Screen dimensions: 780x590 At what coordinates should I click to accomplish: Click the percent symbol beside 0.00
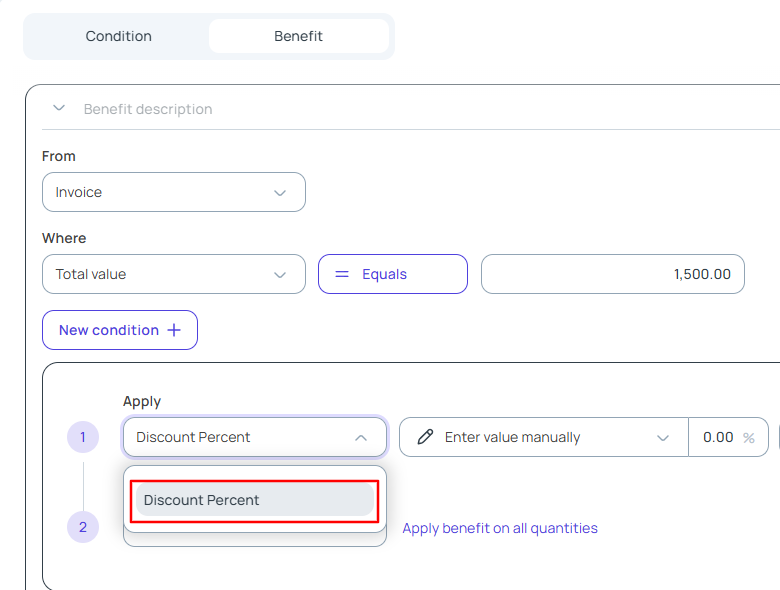[x=749, y=438]
